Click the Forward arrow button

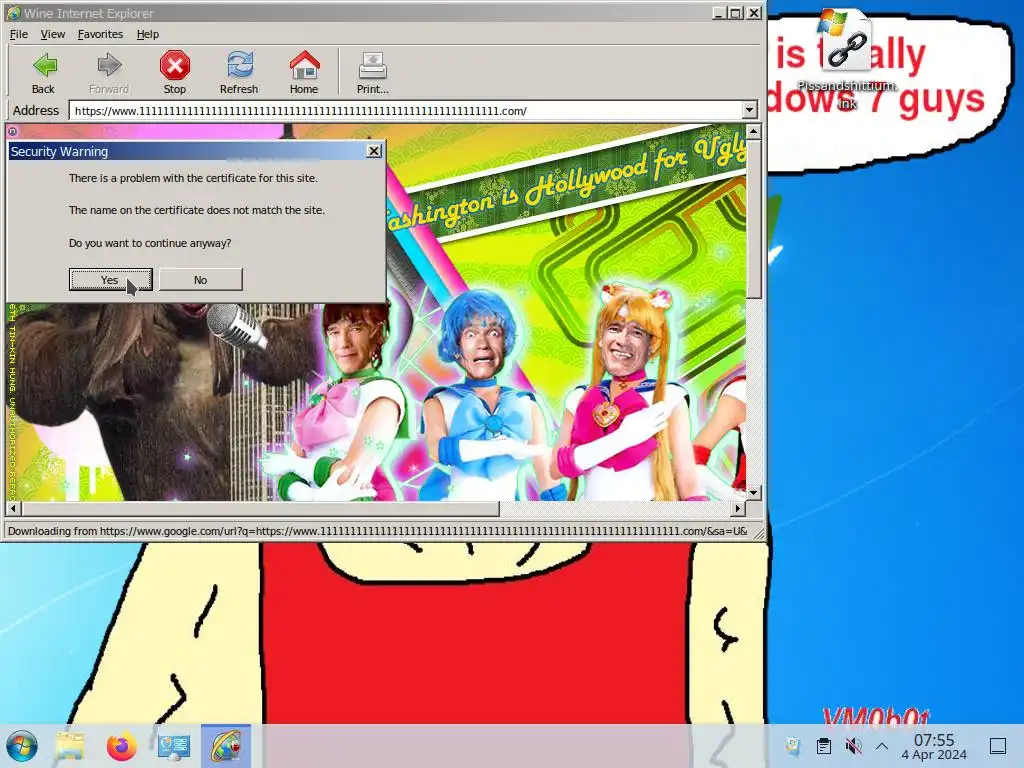[x=108, y=72]
